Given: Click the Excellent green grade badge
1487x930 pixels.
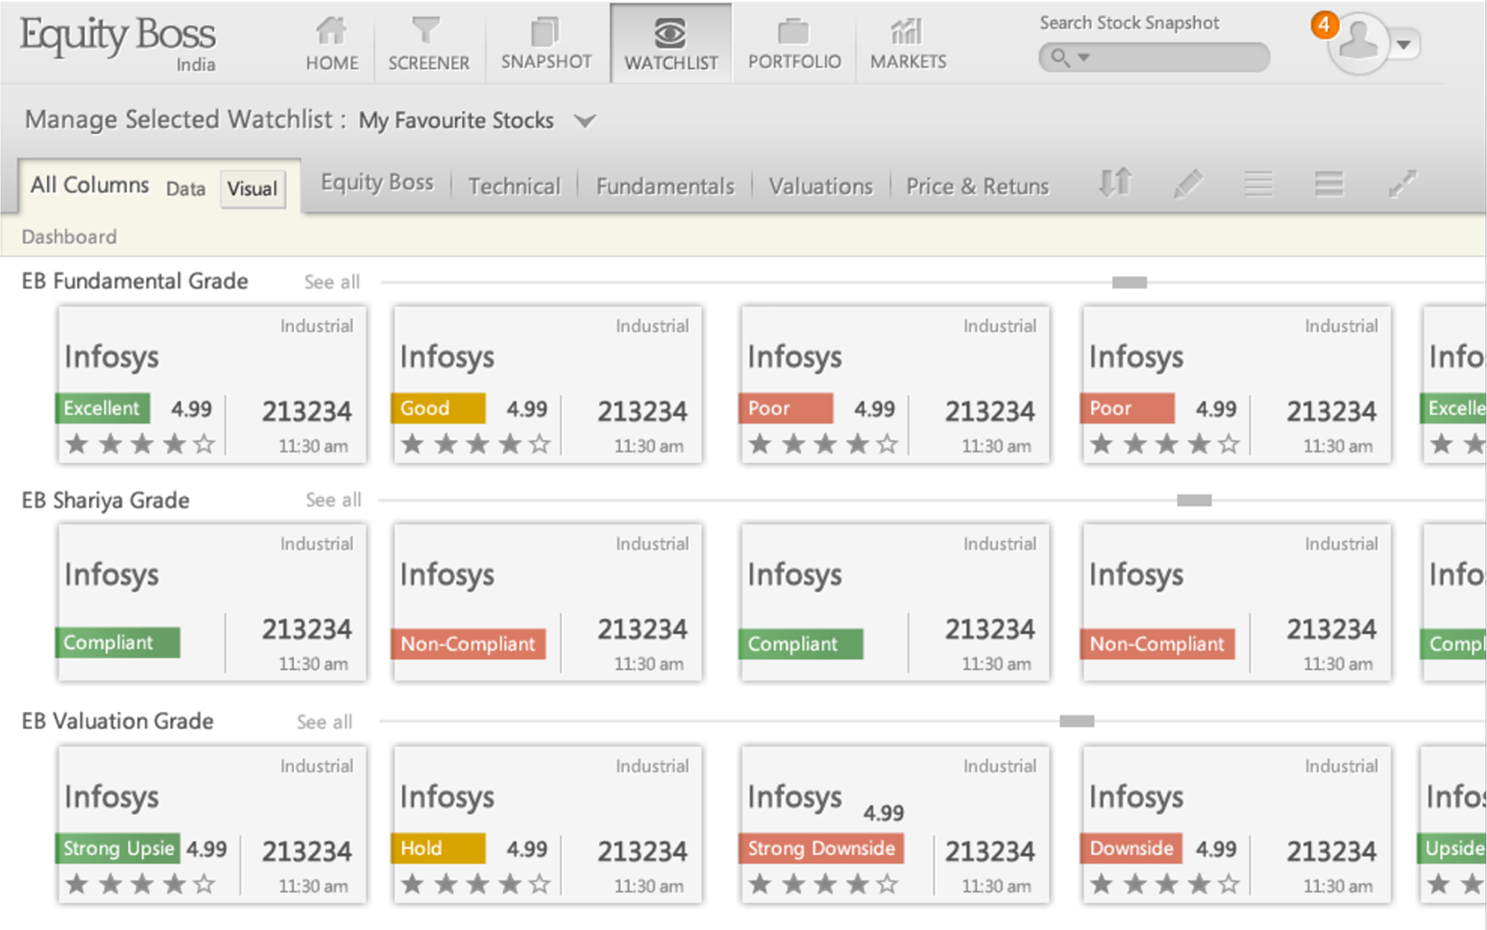Looking at the screenshot, I should tap(102, 408).
